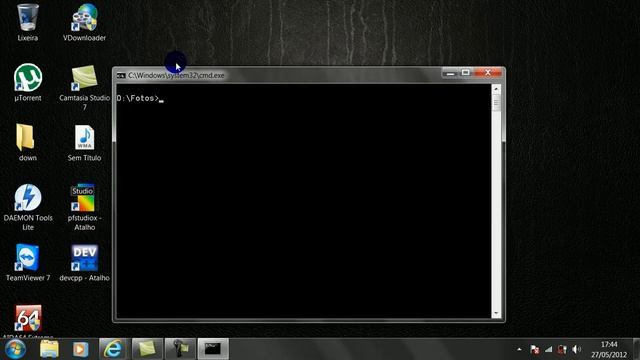The width and height of the screenshot is (640, 360).
Task: Select the VDownloader desktop shortcut
Action: [84, 22]
